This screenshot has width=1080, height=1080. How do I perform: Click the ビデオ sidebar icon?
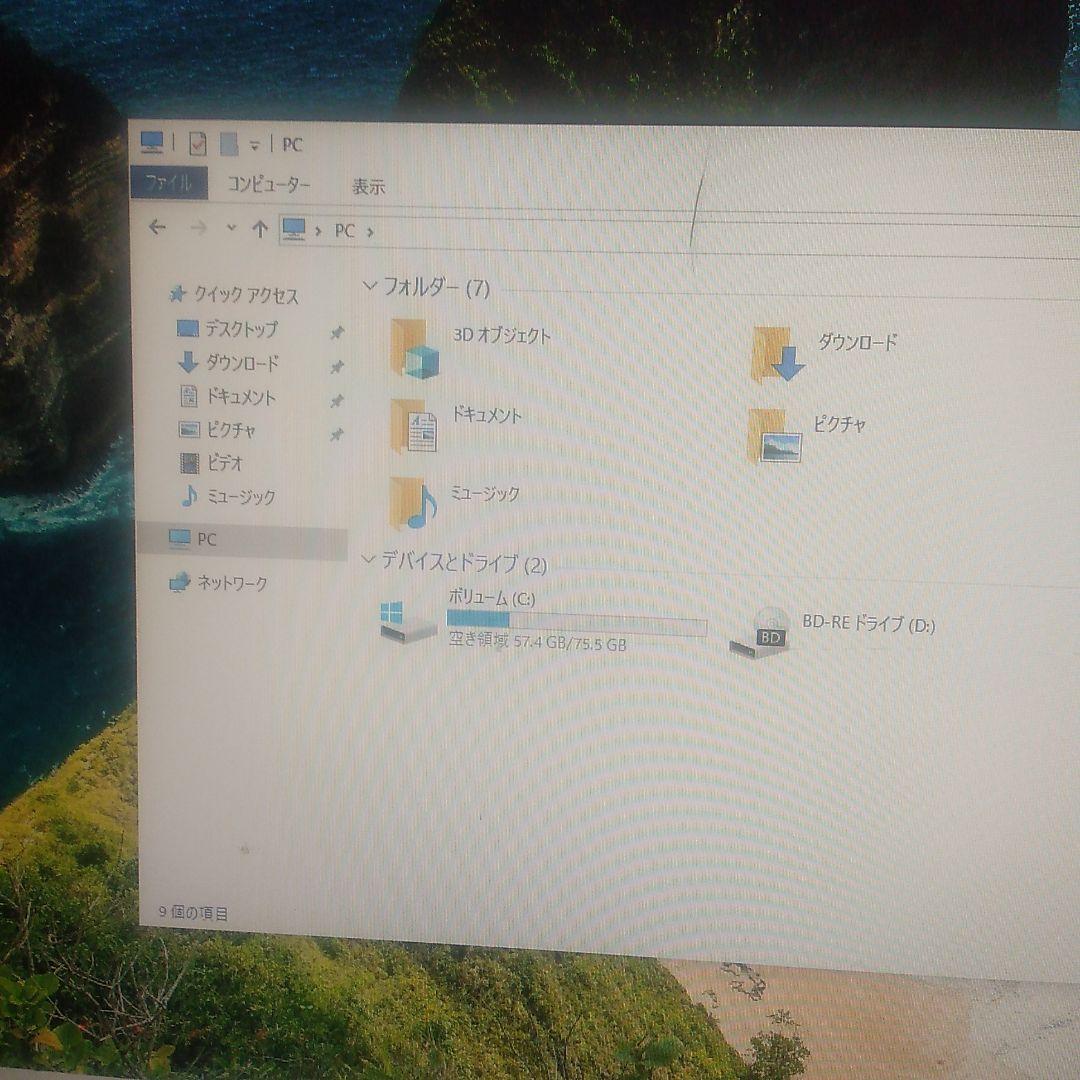click(190, 464)
